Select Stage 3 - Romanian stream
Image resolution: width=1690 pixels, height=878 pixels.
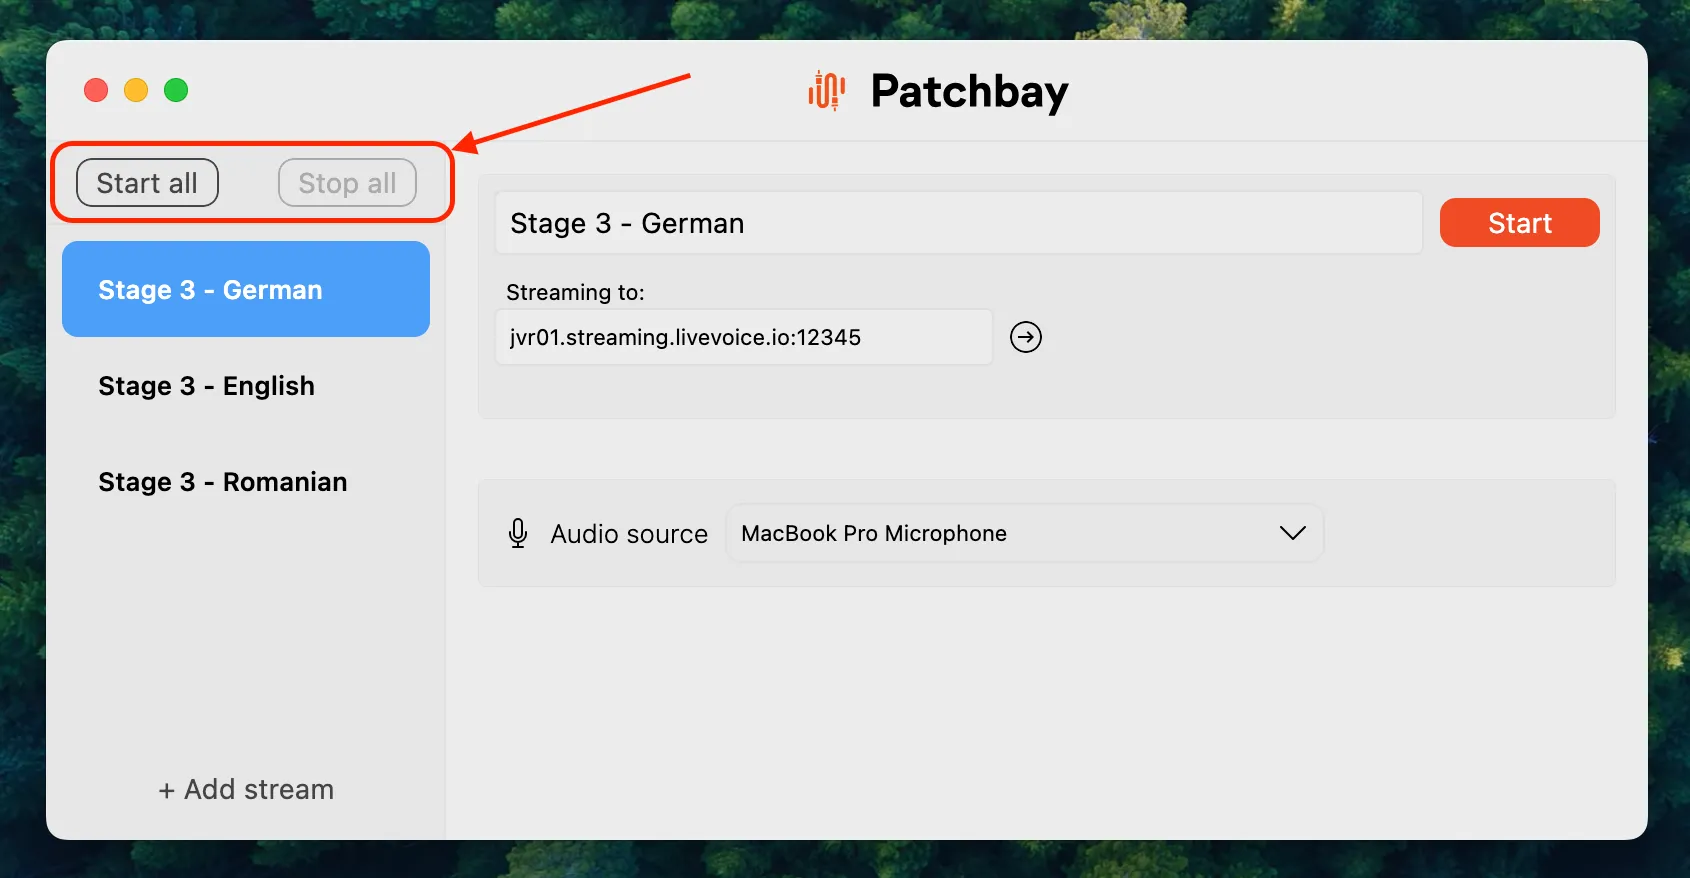pyautogui.click(x=246, y=481)
